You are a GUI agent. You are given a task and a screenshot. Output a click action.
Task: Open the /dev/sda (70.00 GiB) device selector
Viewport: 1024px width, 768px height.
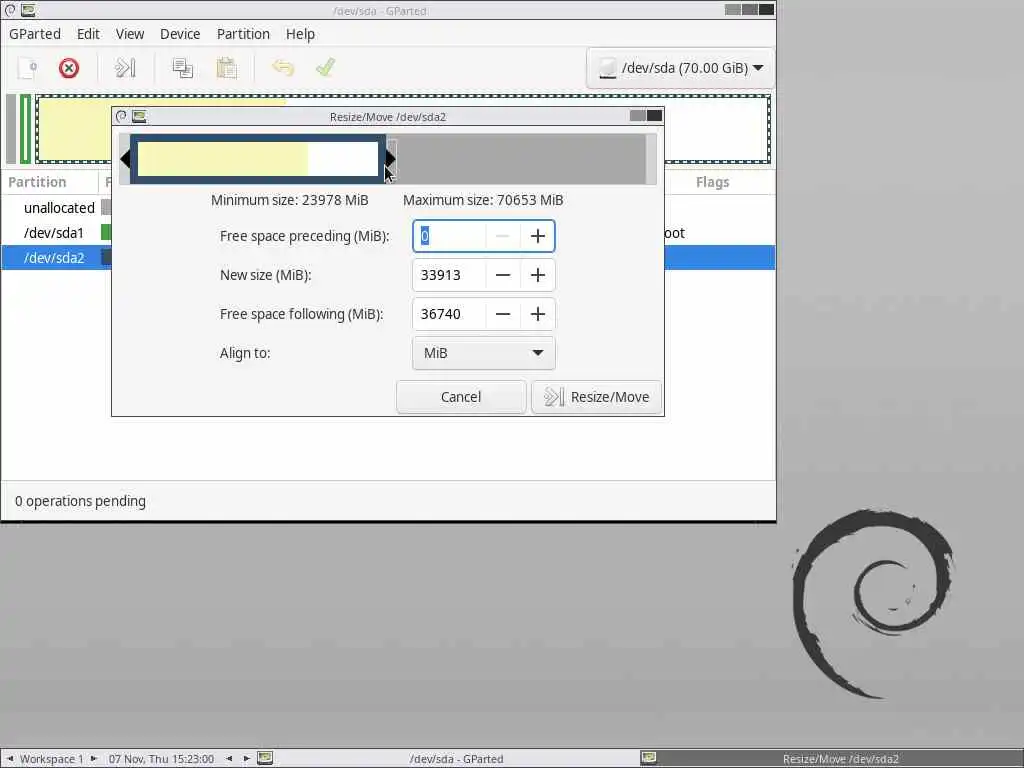point(680,68)
